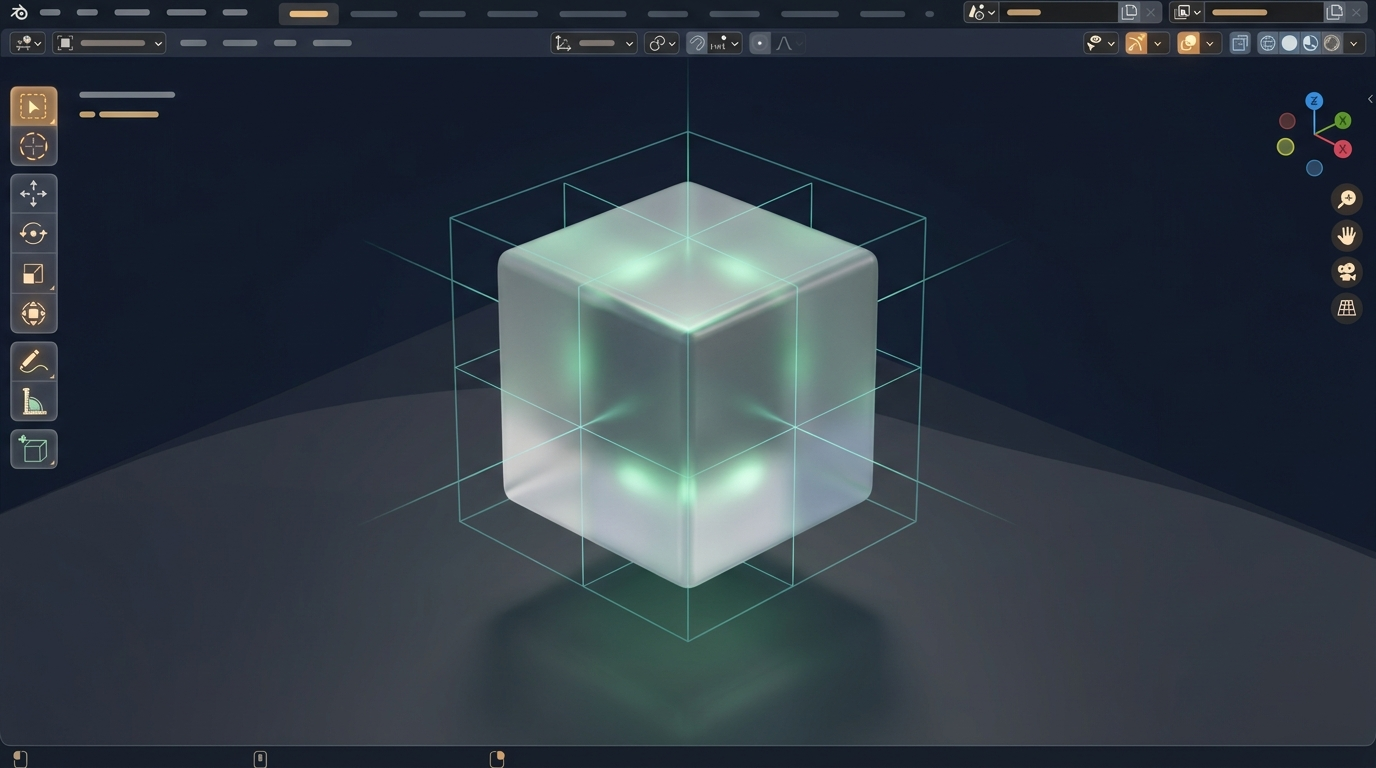Click the red X axis handle
Image resolution: width=1376 pixels, height=768 pixels.
coord(1343,149)
